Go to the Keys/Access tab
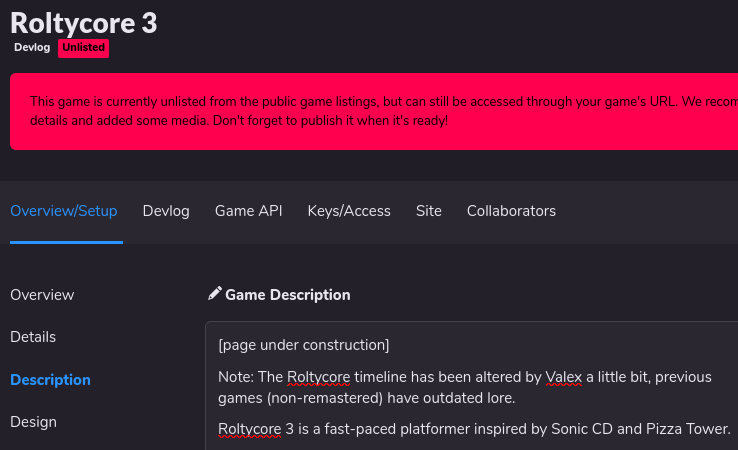738x450 pixels. pyautogui.click(x=349, y=211)
